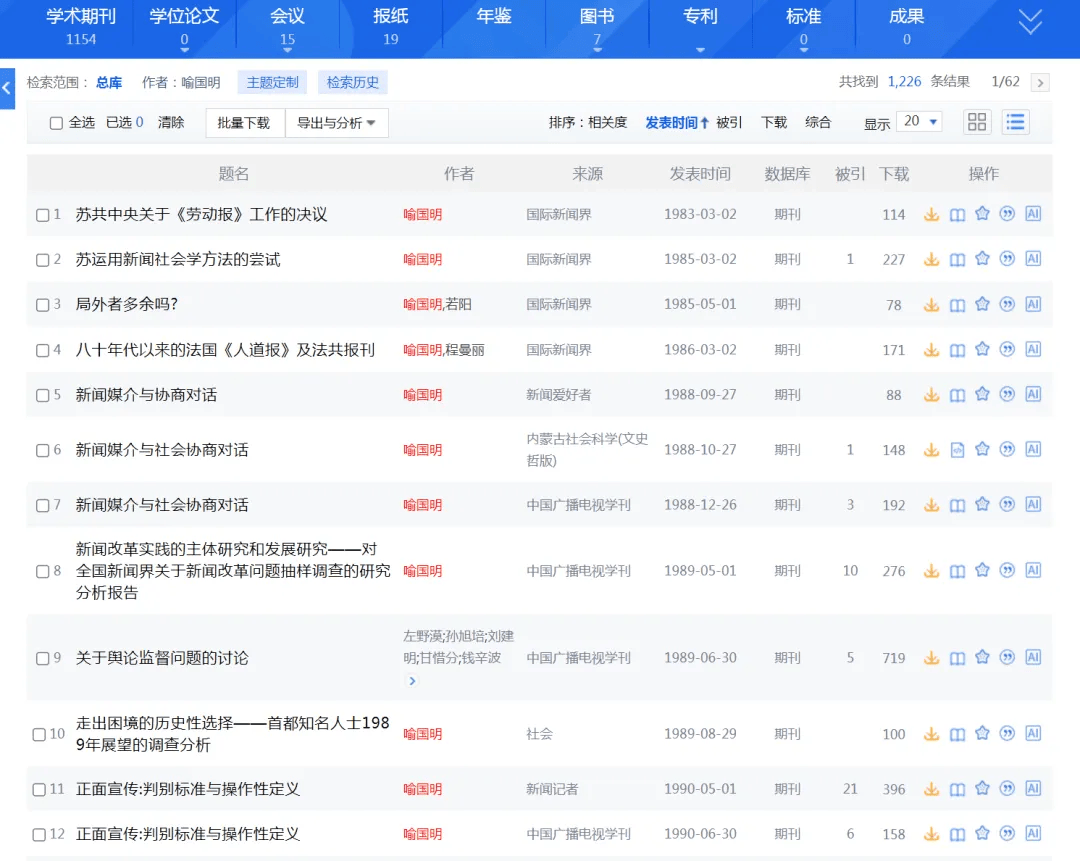Sort results by 综合

pyautogui.click(x=818, y=123)
